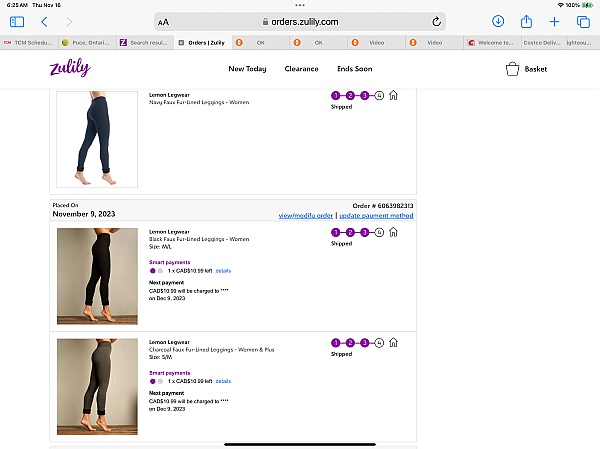Screen dimensions: 600x449
Task: Switch to the Costco Delivery tab
Action: coord(542,42)
